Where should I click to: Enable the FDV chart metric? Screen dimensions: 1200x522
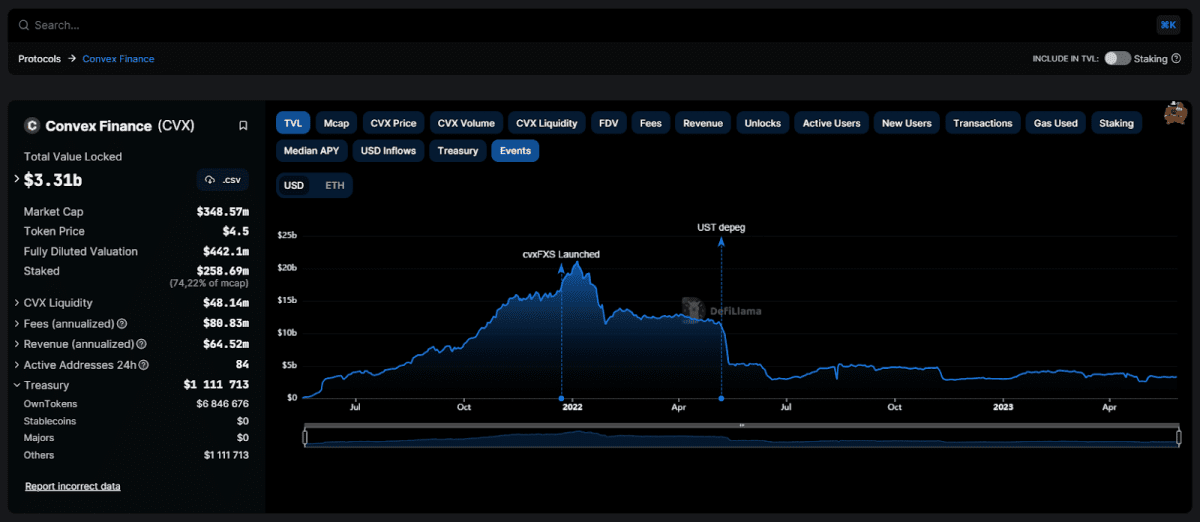[608, 123]
